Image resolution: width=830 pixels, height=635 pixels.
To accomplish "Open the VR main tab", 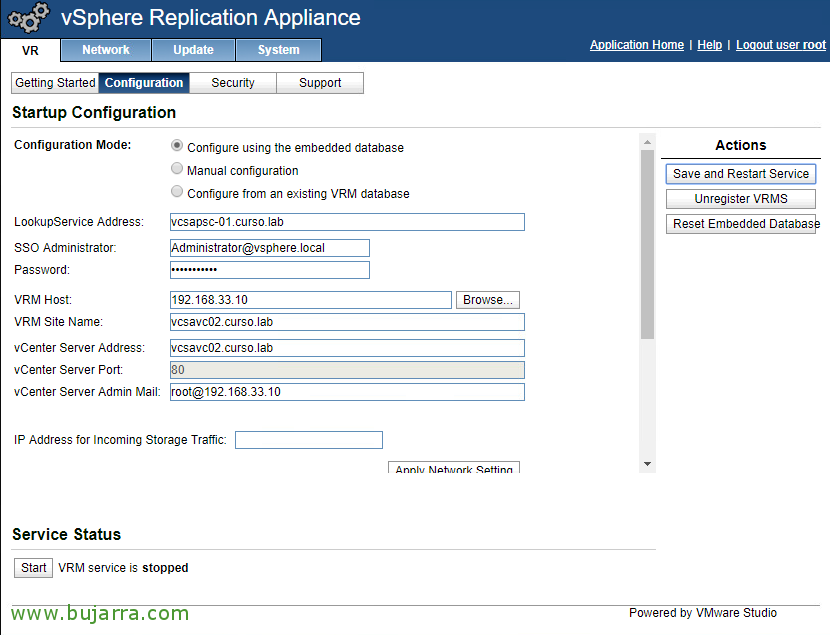I will (30, 50).
